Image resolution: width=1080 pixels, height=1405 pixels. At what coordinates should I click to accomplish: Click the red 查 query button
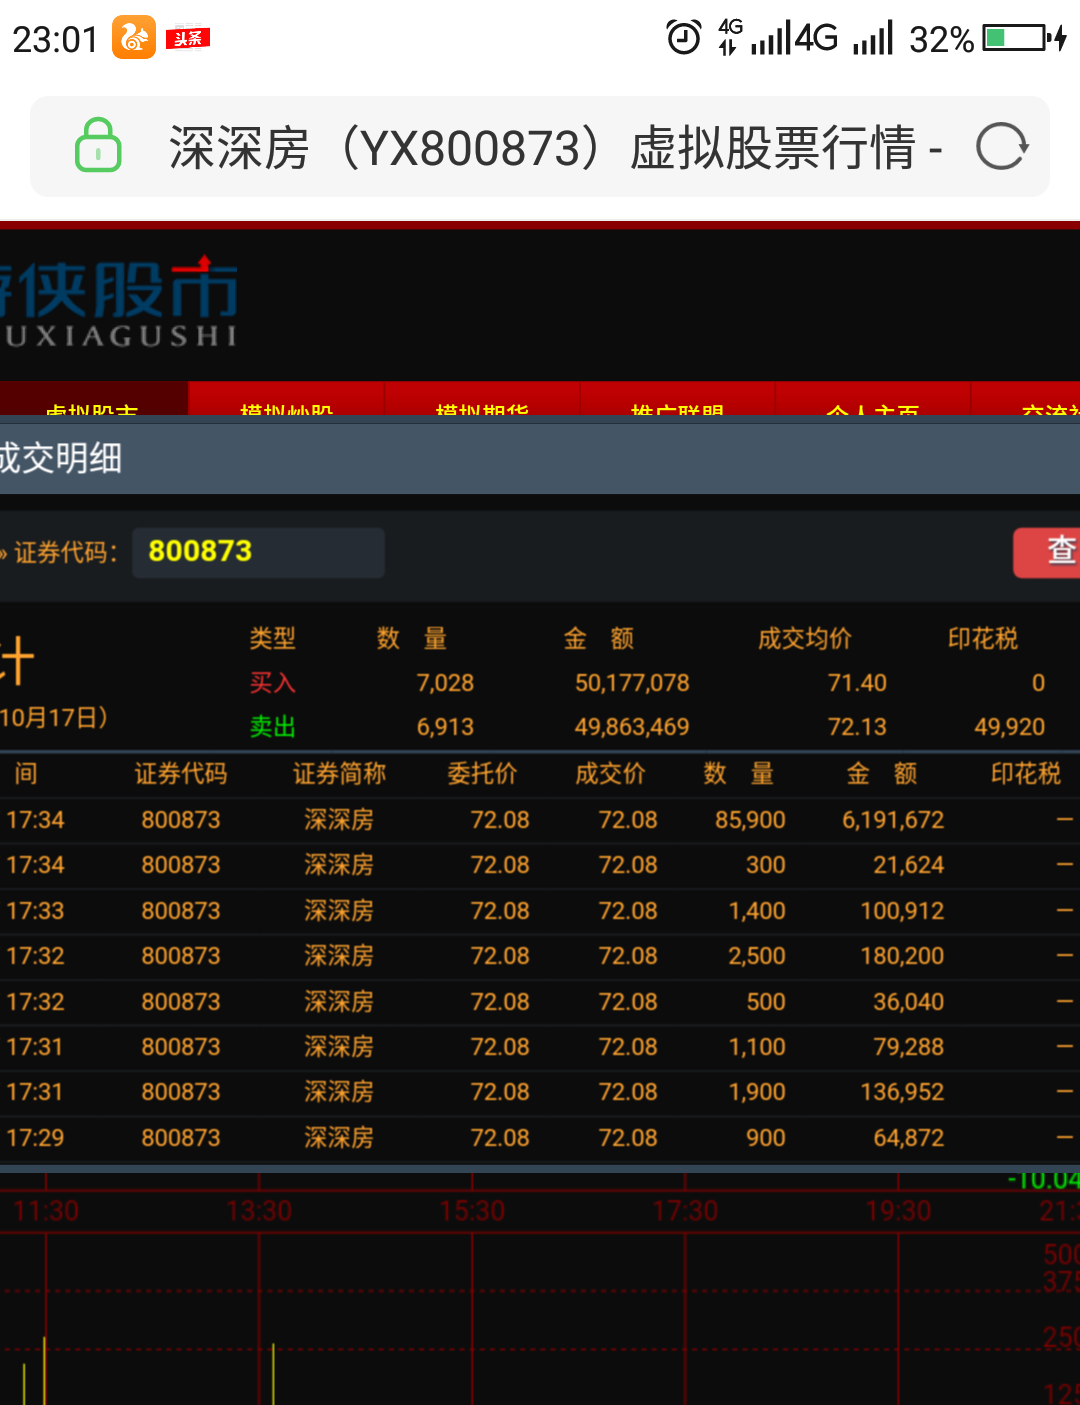[x=1050, y=552]
